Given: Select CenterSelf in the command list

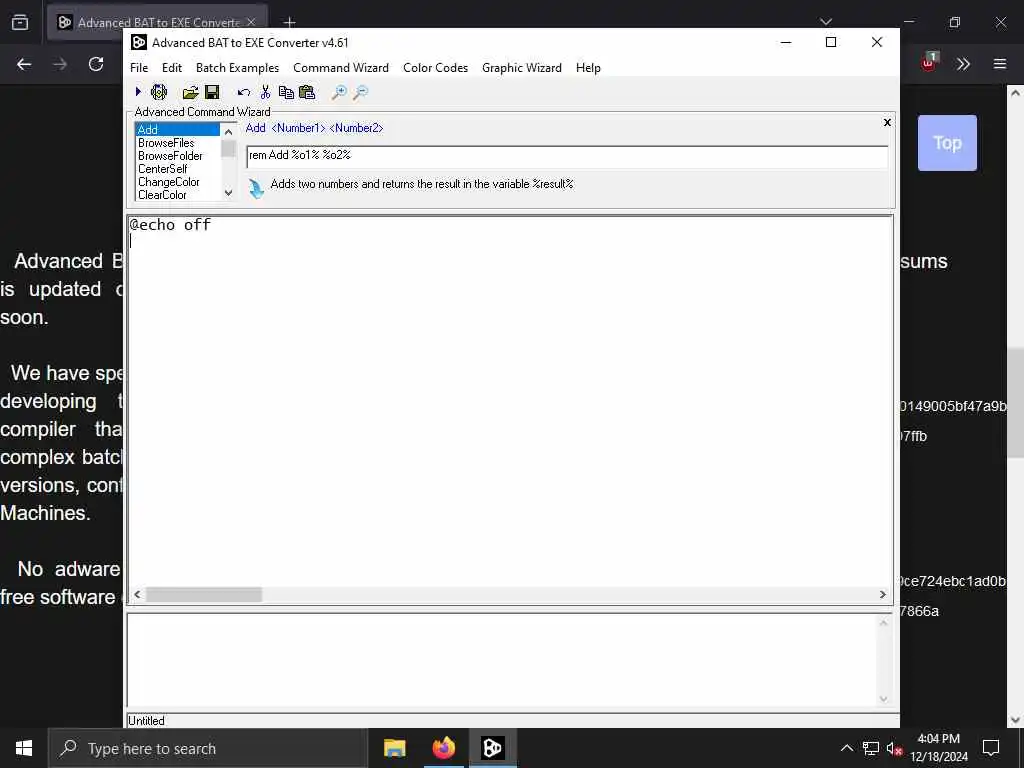Looking at the screenshot, I should pyautogui.click(x=178, y=168).
